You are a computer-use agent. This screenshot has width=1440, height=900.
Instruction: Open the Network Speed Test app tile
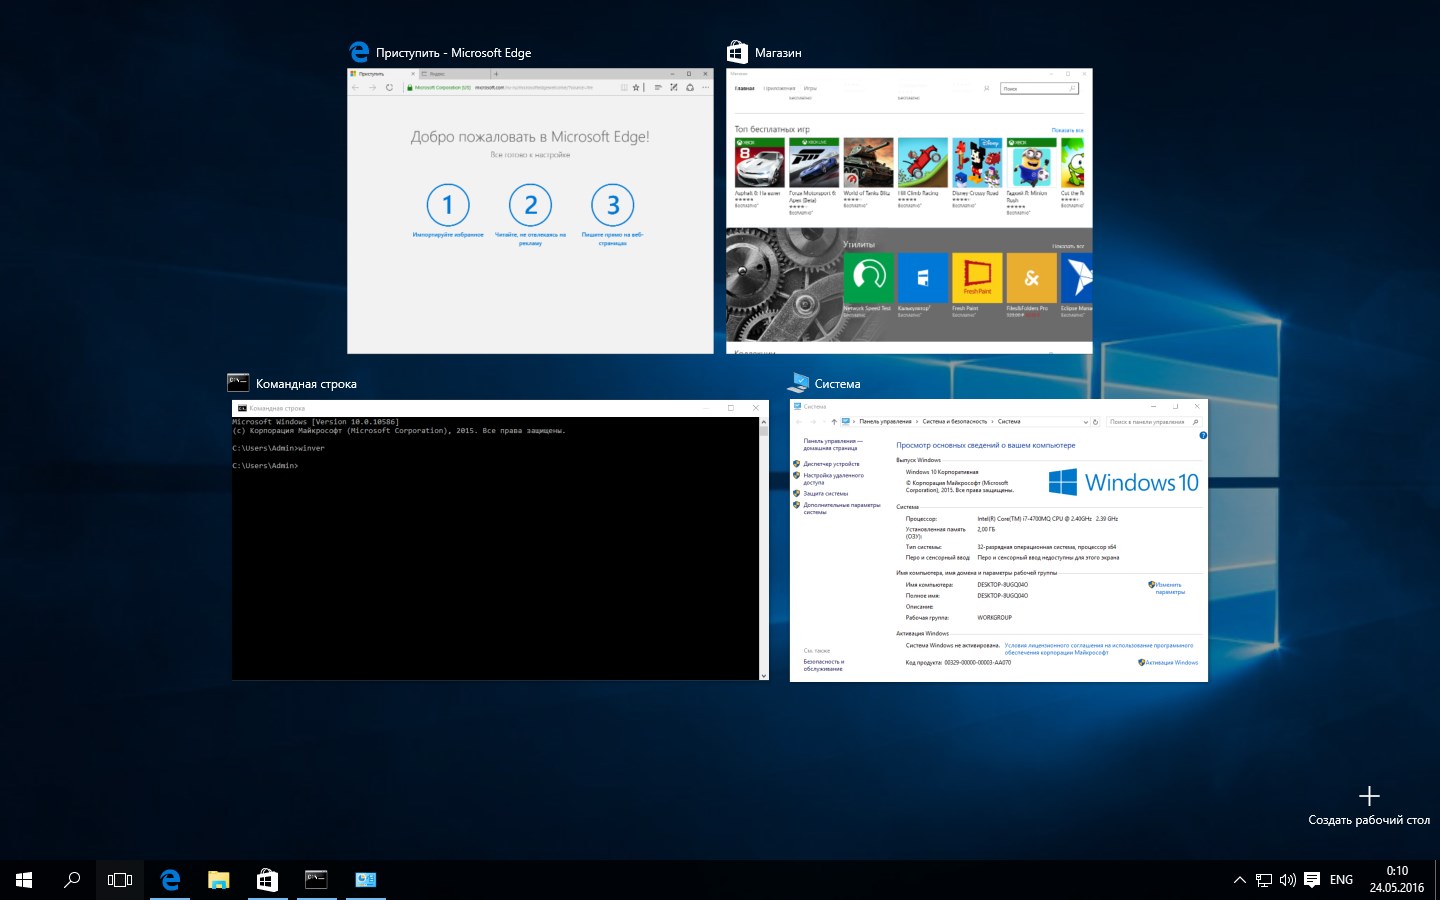point(868,284)
